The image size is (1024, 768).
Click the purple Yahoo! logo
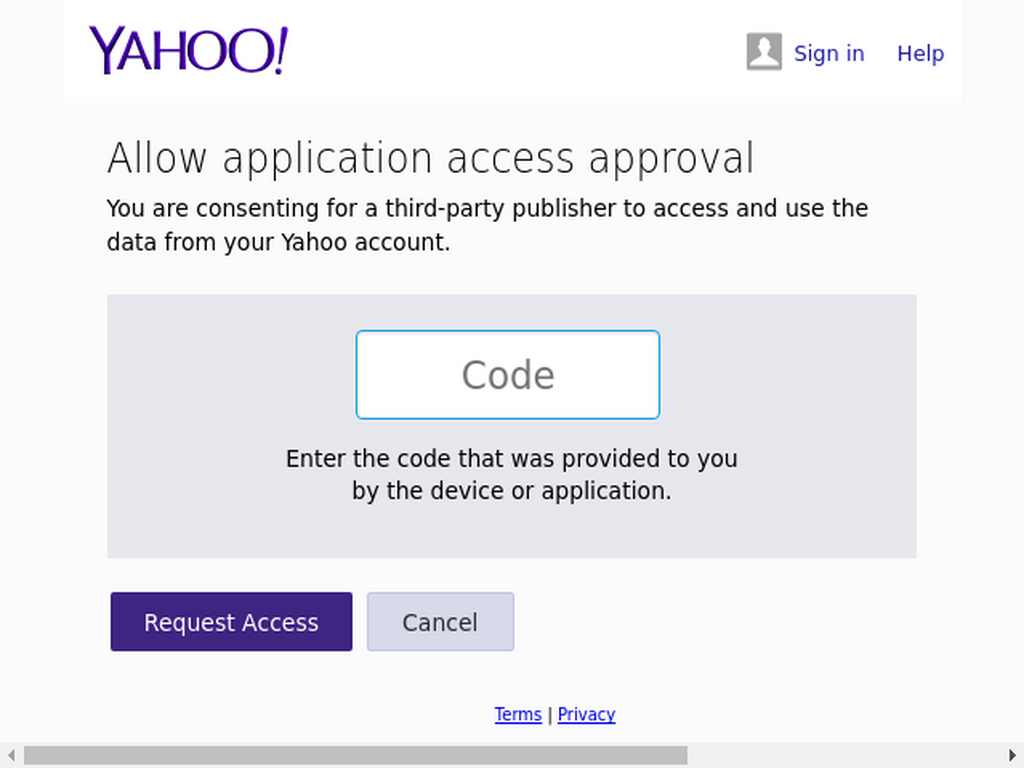pyautogui.click(x=188, y=50)
